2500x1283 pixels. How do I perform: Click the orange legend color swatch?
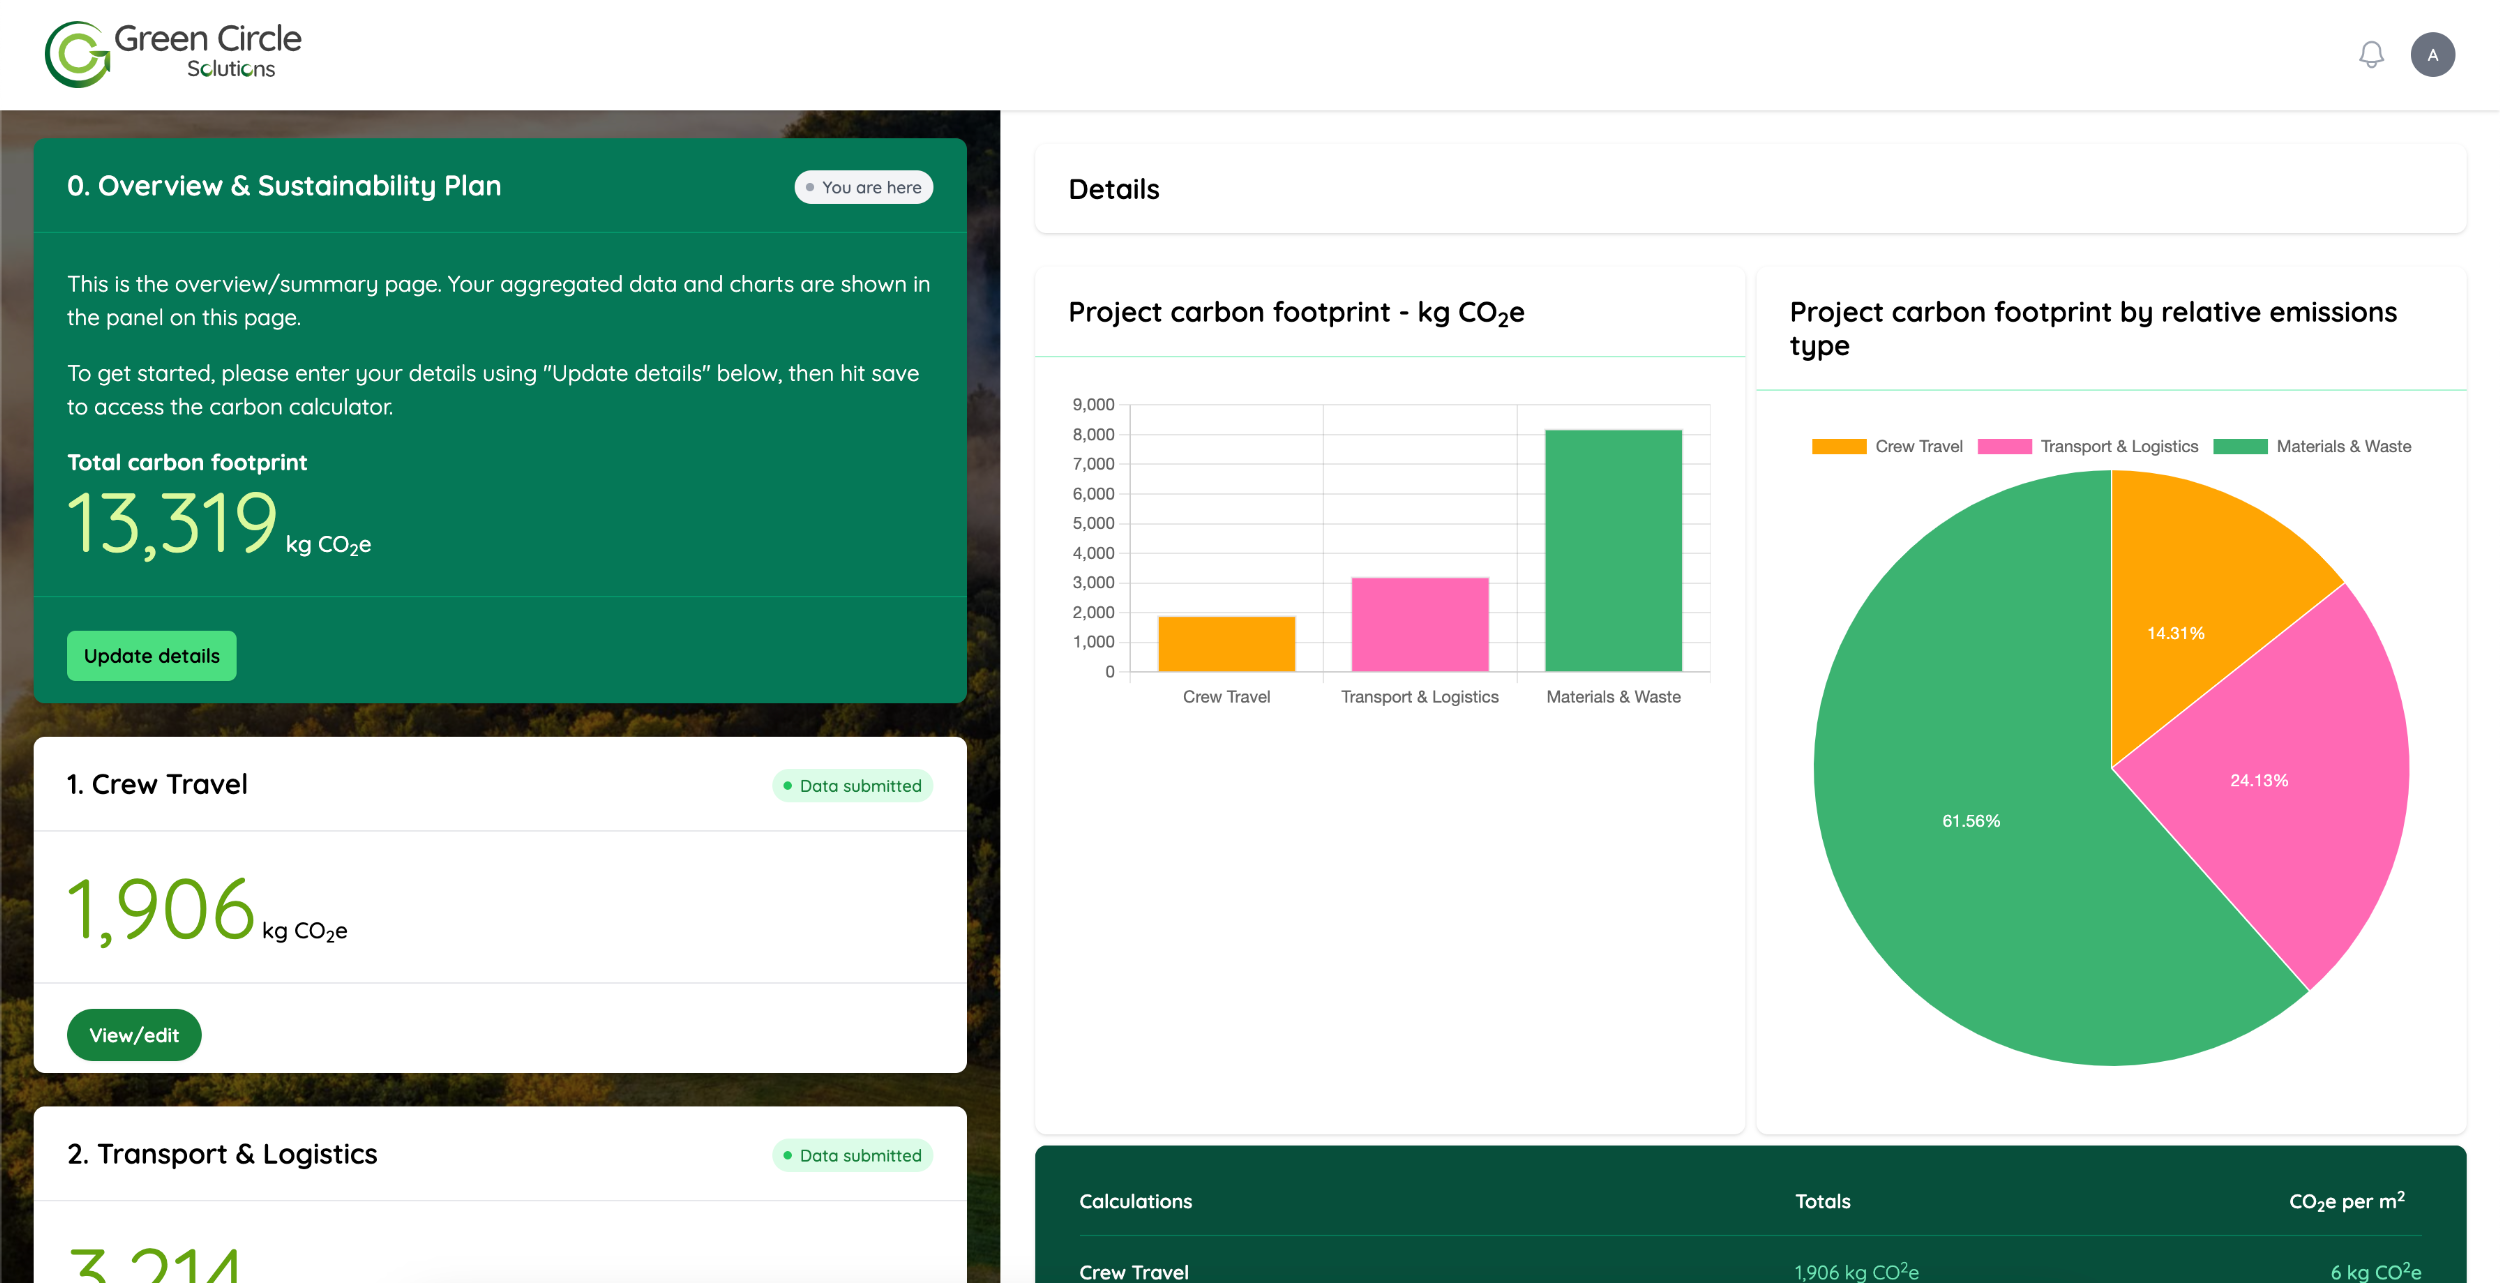(1840, 446)
